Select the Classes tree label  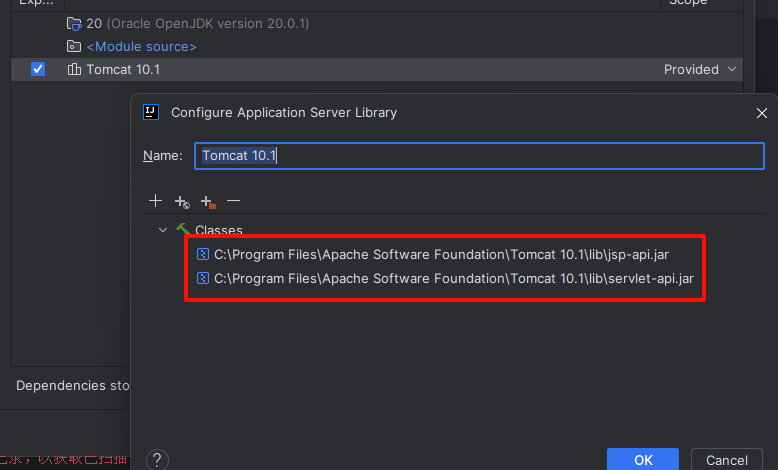tap(218, 230)
